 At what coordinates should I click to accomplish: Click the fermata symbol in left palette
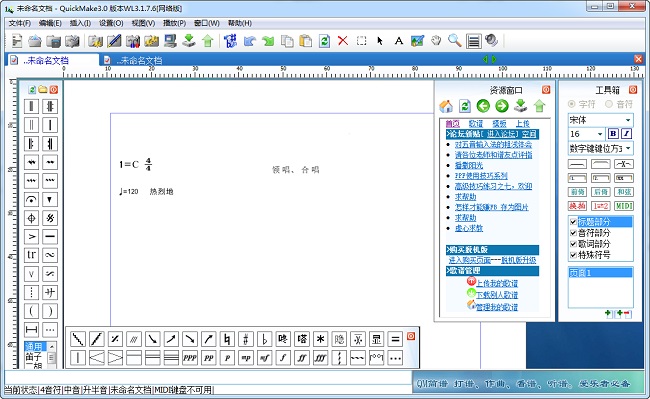[32, 199]
